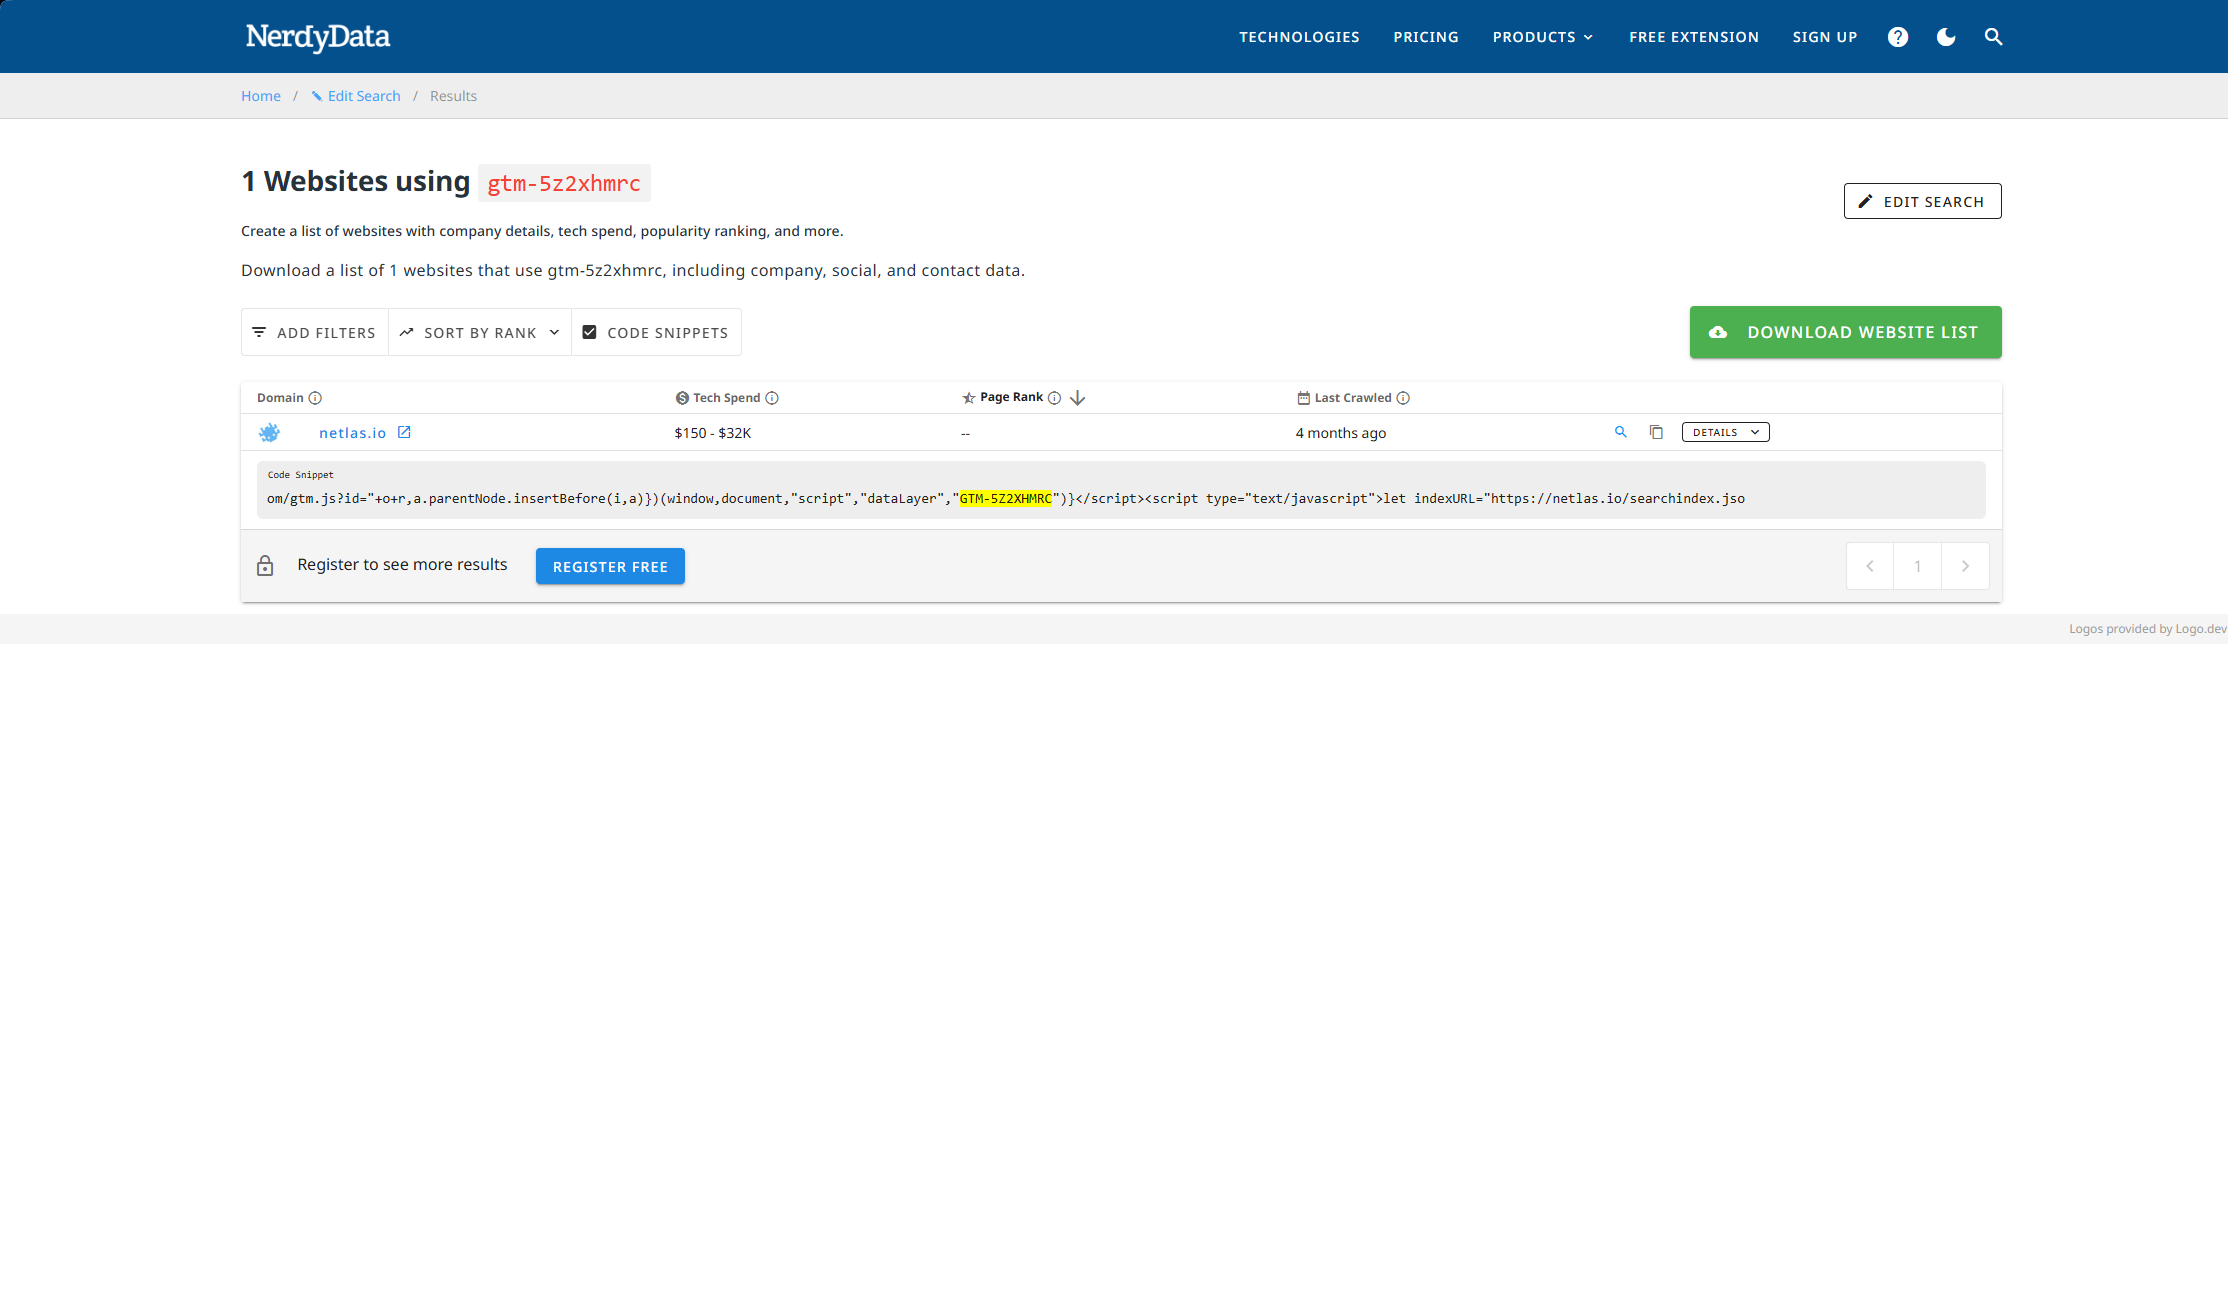This screenshot has width=2228, height=1303.
Task: Expand the Products dropdown
Action: tap(1543, 37)
